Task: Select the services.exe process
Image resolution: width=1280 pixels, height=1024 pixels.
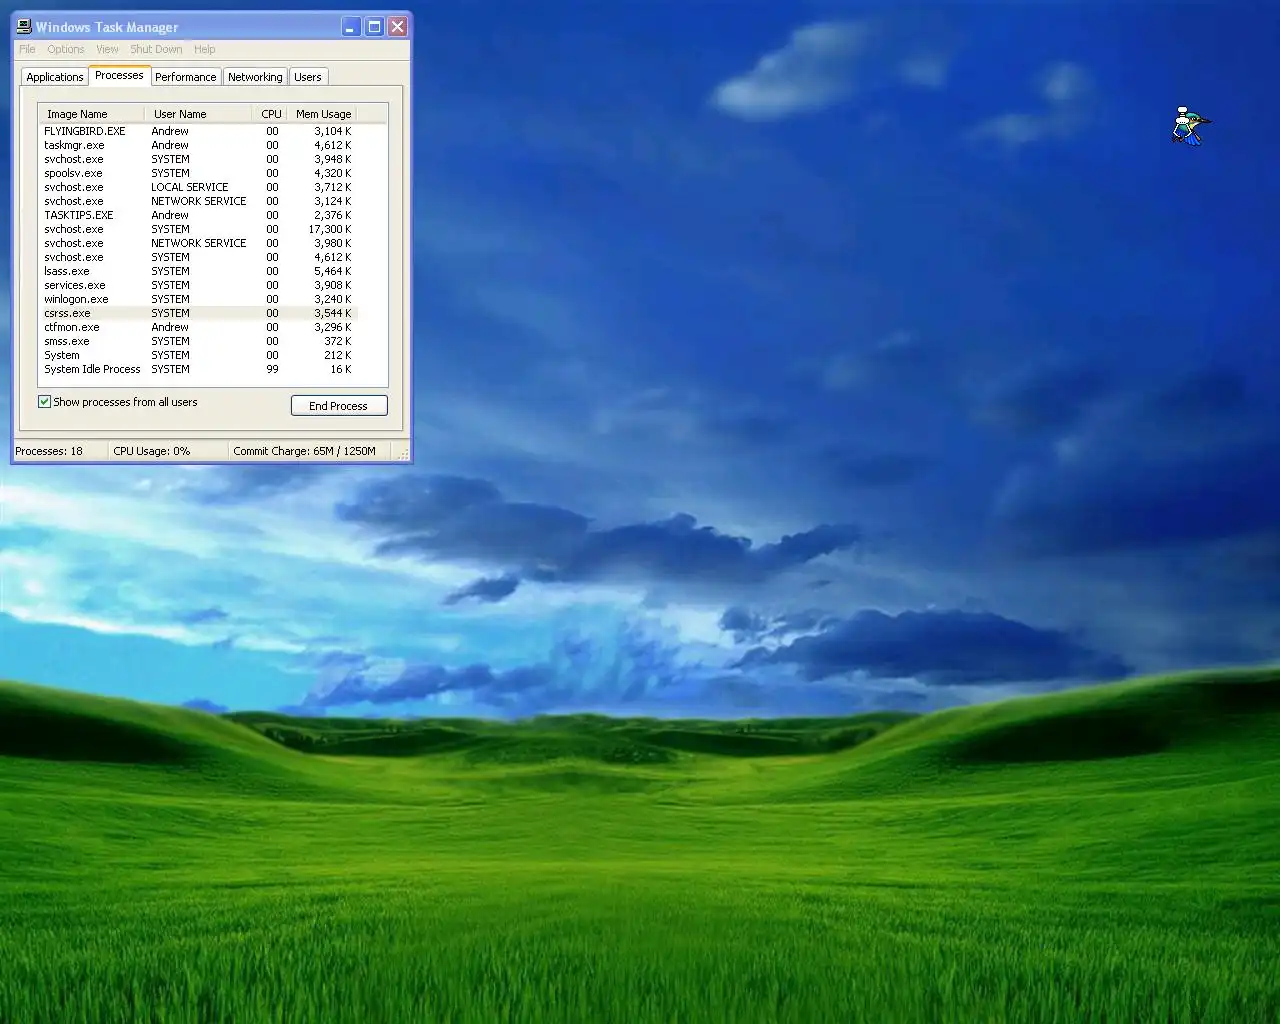Action: 198,285
